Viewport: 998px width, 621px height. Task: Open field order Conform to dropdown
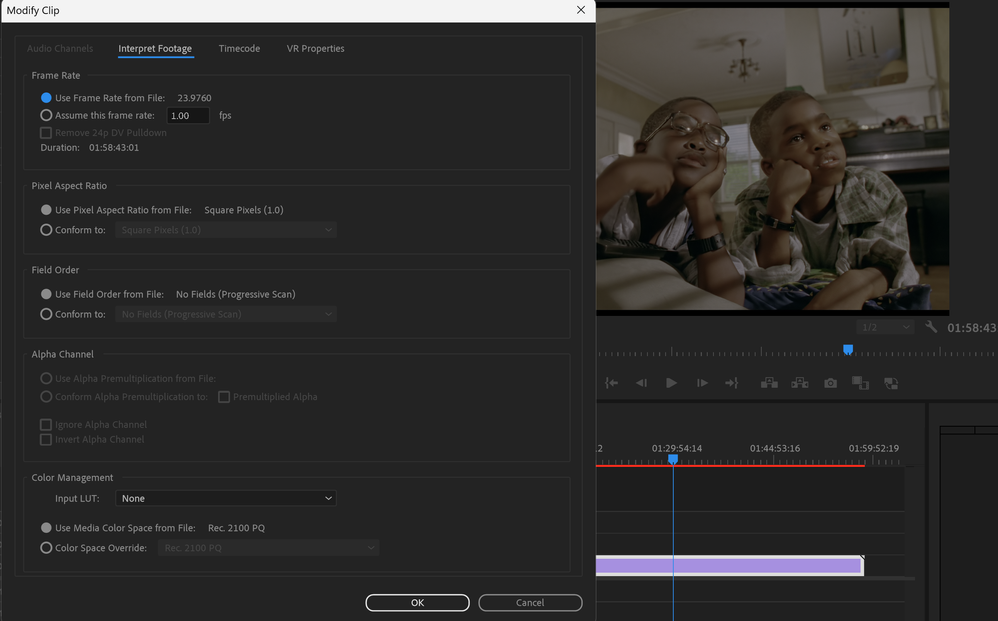click(x=226, y=314)
